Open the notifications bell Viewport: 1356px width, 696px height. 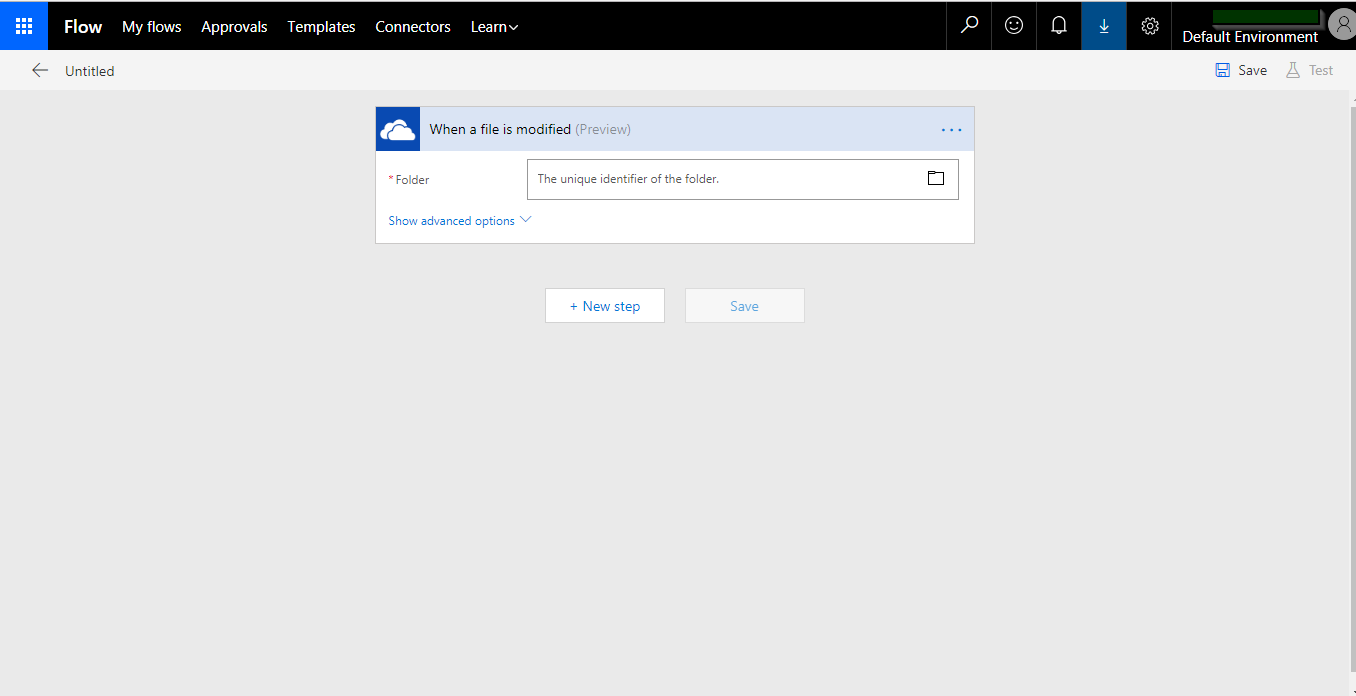point(1059,26)
